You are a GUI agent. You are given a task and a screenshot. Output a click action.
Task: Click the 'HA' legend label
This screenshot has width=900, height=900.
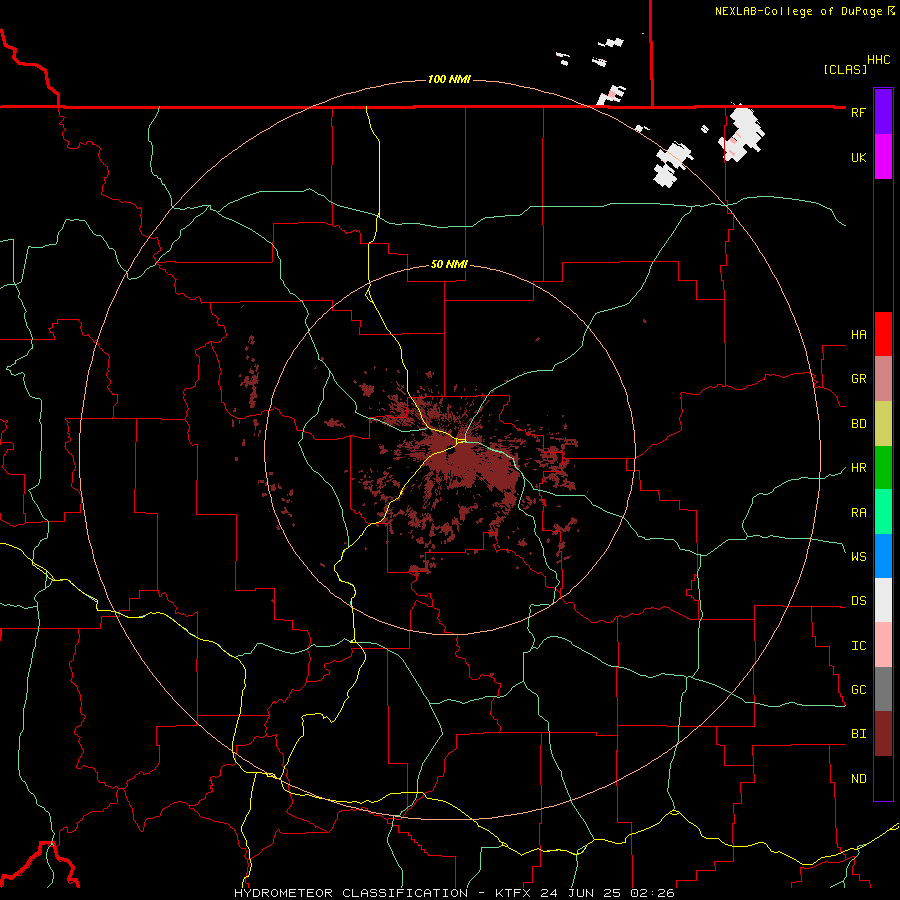tap(858, 334)
